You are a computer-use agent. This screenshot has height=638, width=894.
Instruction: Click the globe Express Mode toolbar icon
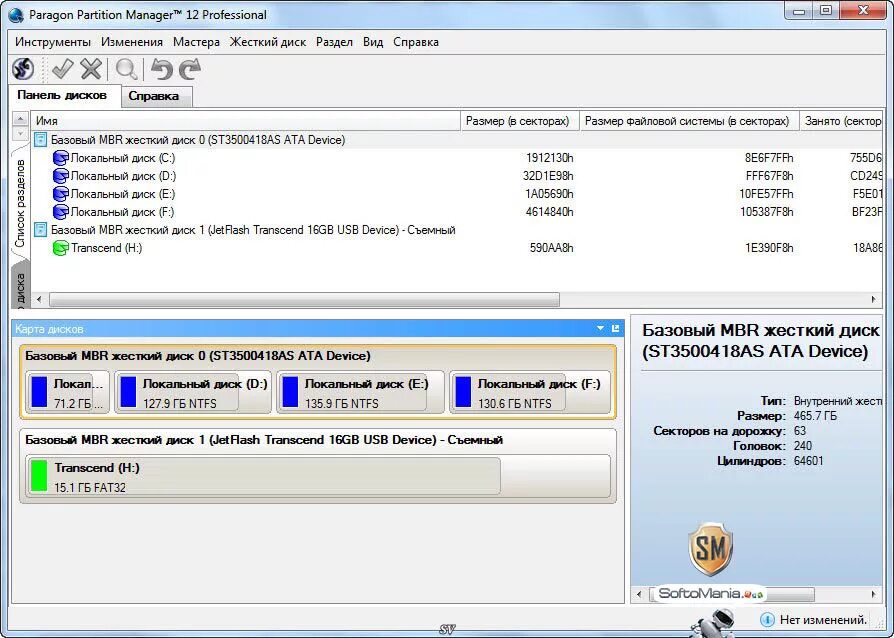[23, 69]
